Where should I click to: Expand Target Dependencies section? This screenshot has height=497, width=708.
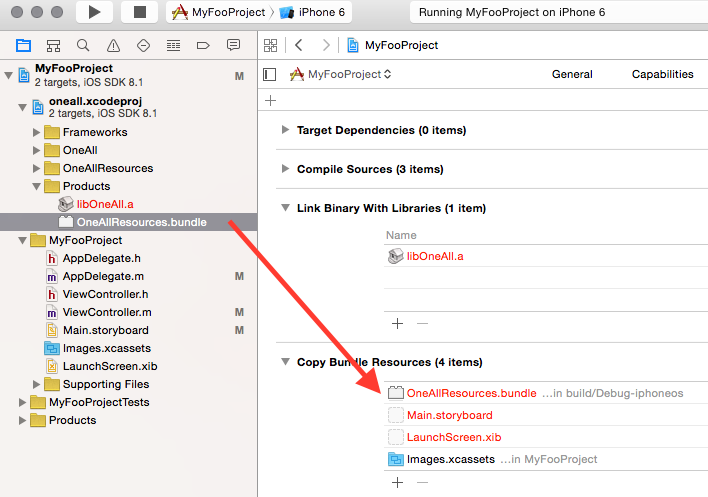point(285,130)
